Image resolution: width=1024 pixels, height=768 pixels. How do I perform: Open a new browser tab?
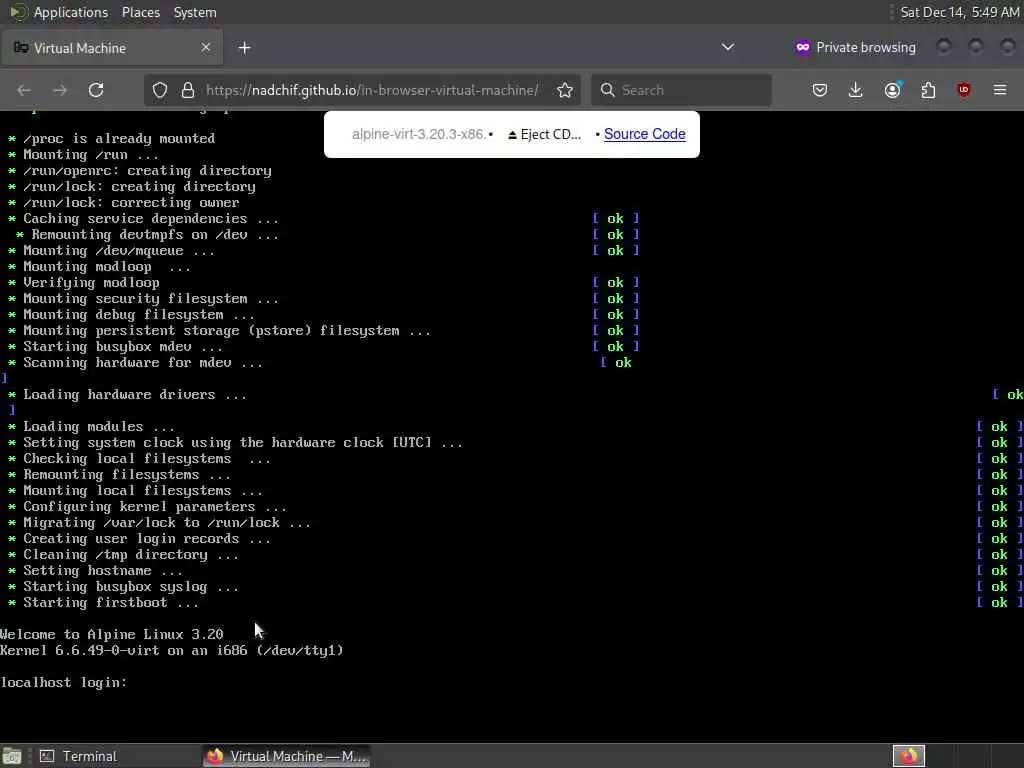[244, 48]
